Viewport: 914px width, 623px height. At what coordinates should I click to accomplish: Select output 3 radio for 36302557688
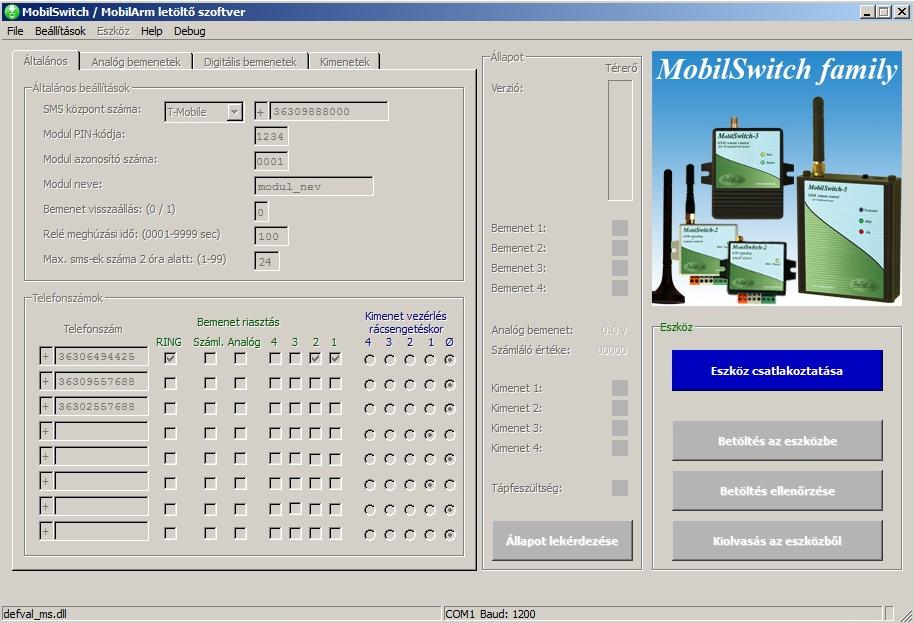tap(390, 410)
